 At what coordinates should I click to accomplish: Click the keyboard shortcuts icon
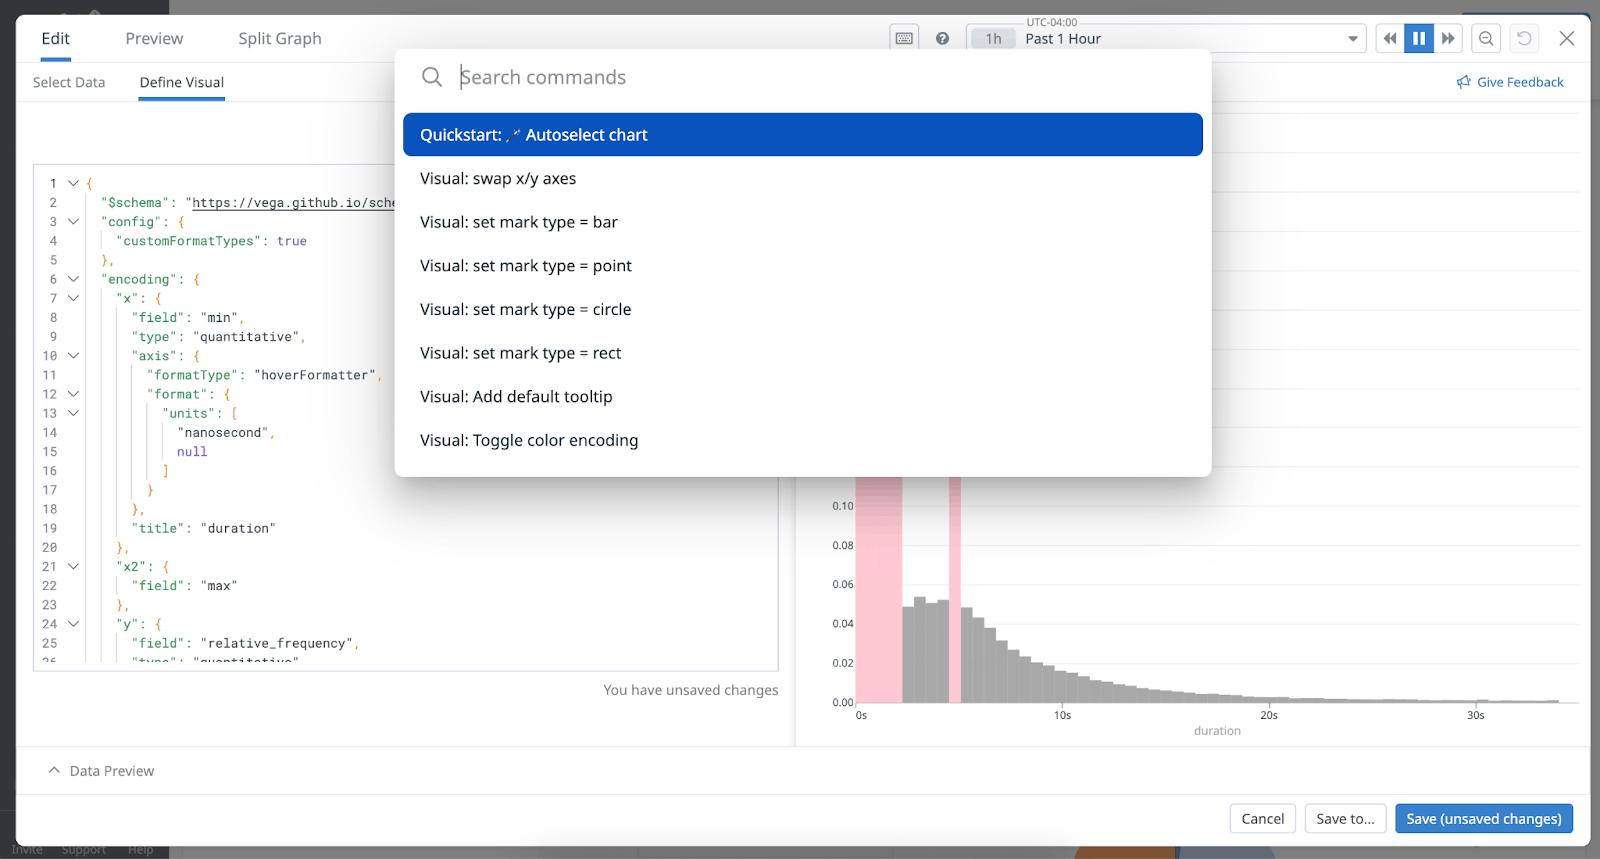tap(904, 39)
